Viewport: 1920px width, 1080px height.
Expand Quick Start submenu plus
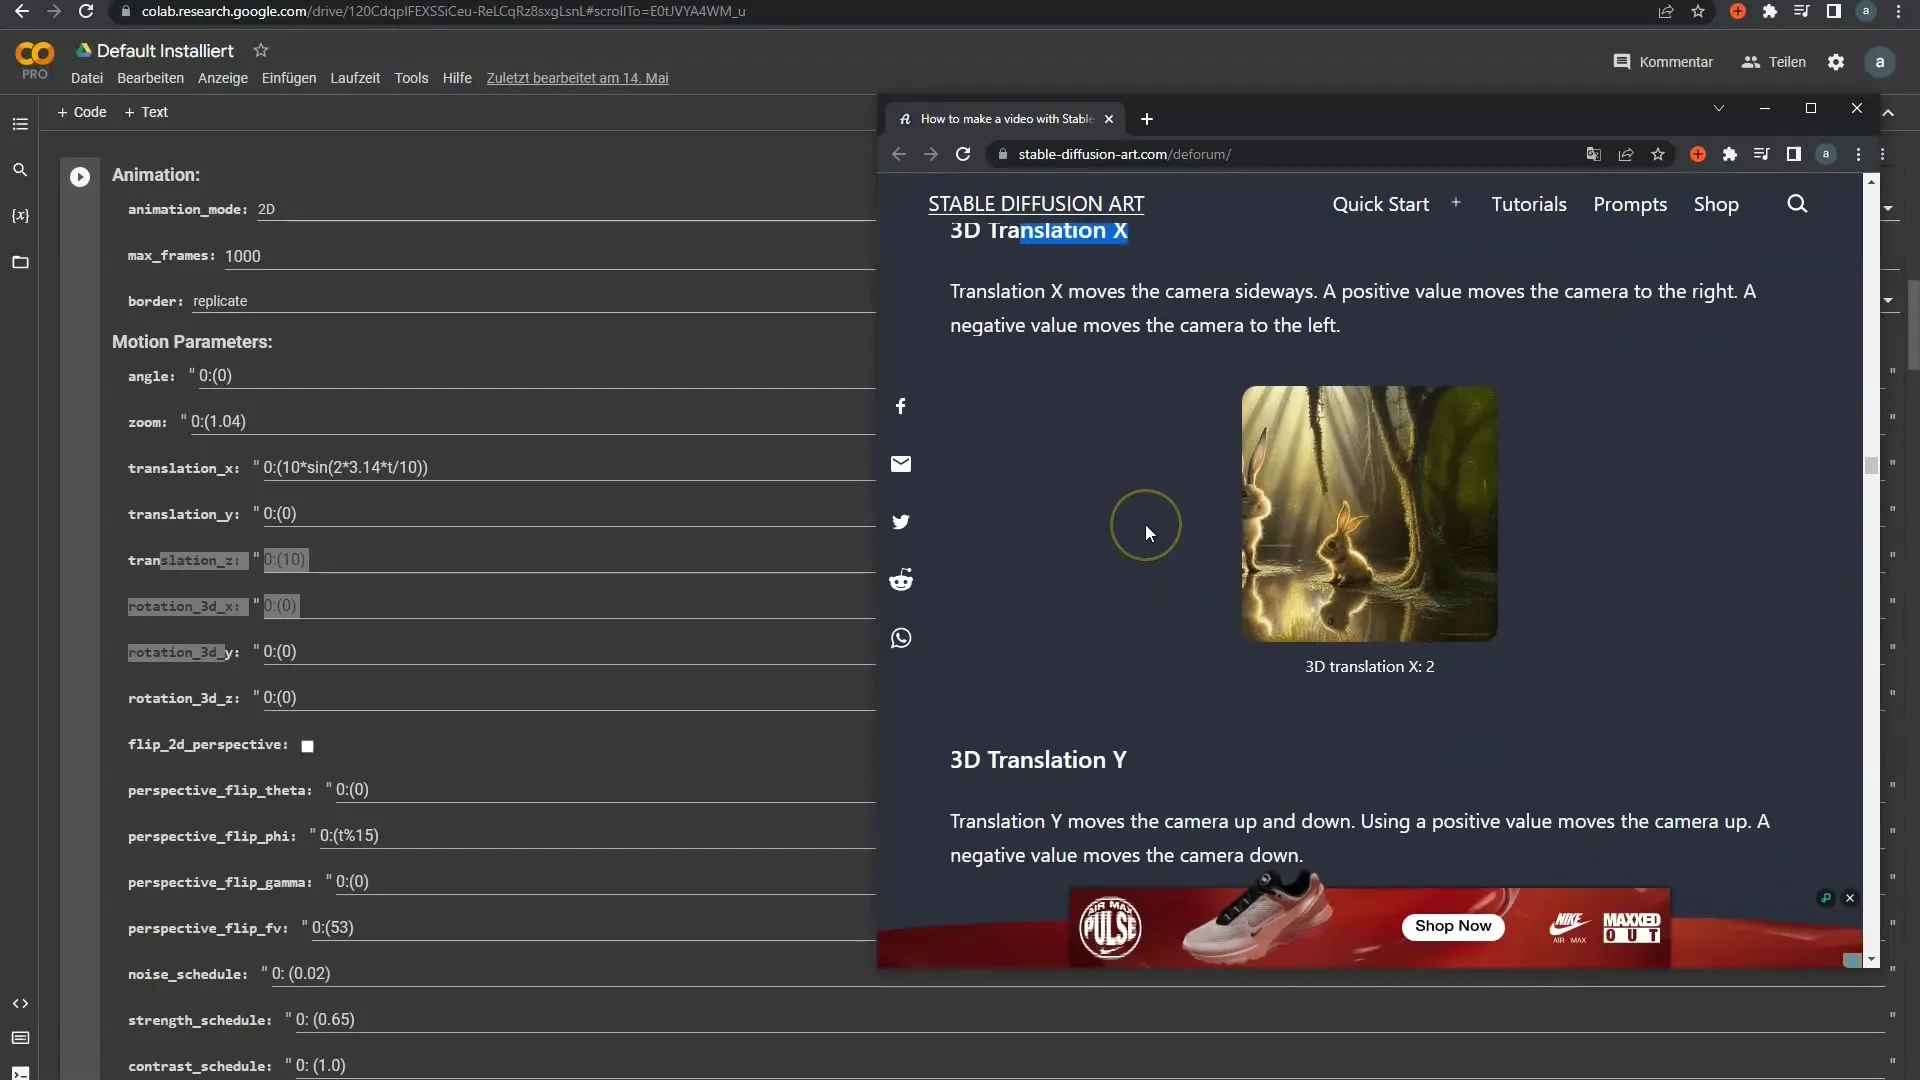[x=1456, y=203]
